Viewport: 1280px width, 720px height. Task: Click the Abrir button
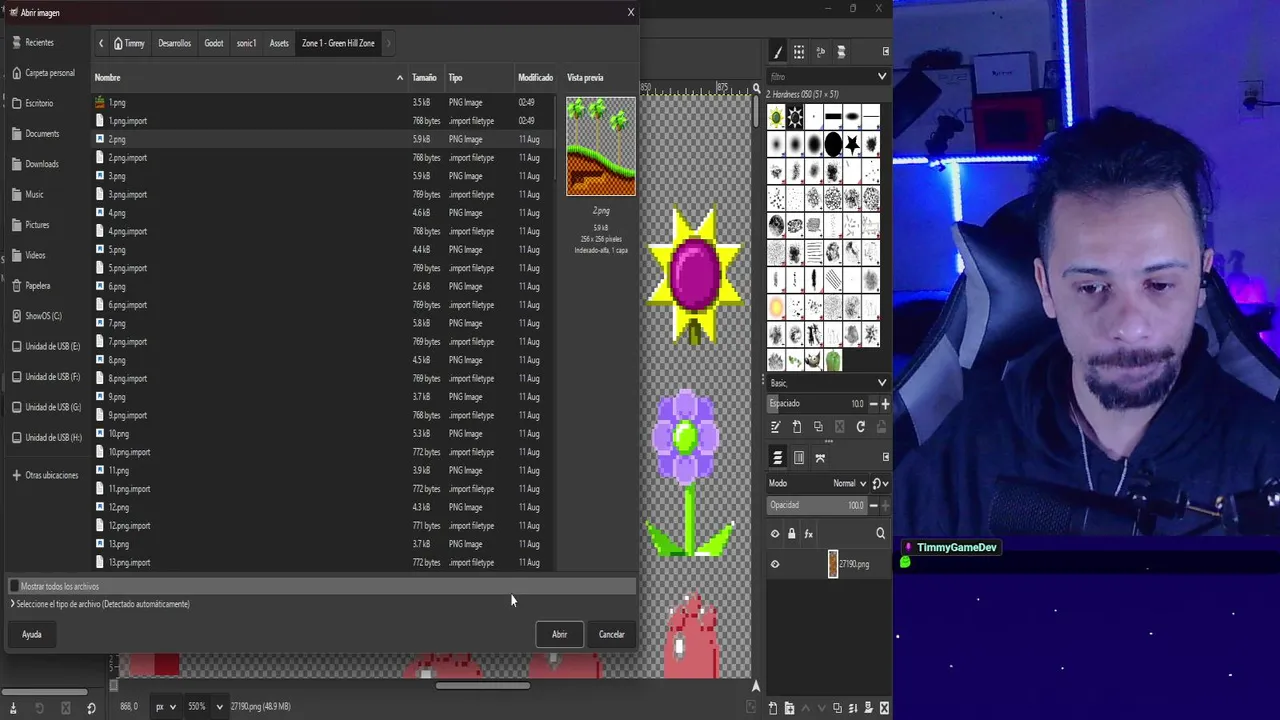(559, 634)
